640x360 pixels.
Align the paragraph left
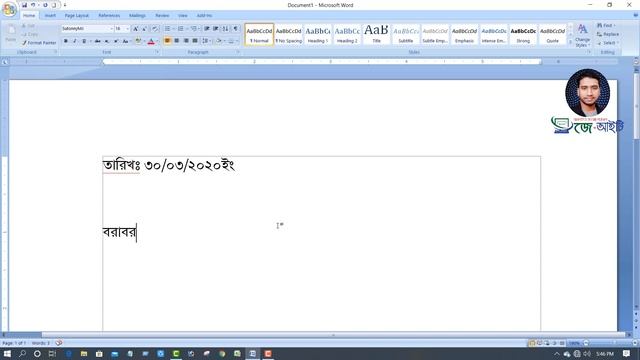tap(167, 41)
